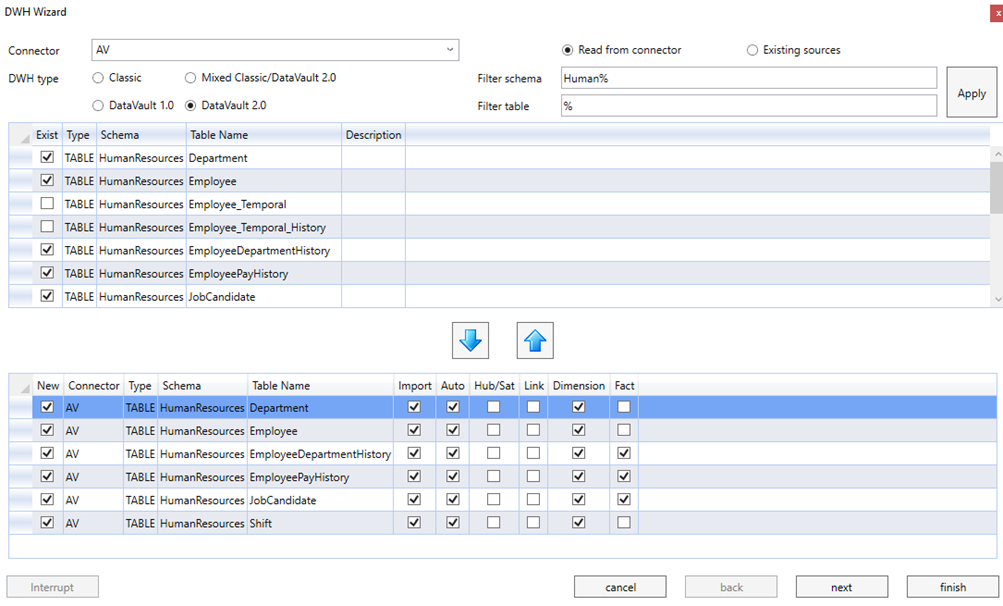Uncheck Exist for the Department source table
This screenshot has width=1003, height=606.
click(47, 157)
